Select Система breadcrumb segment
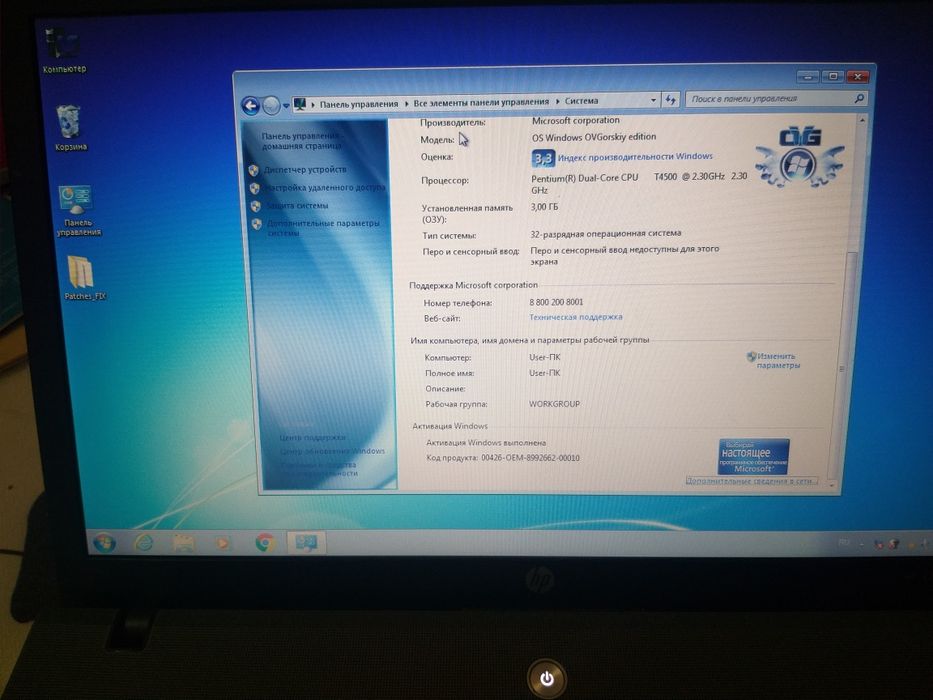The height and width of the screenshot is (700, 933). (x=581, y=101)
